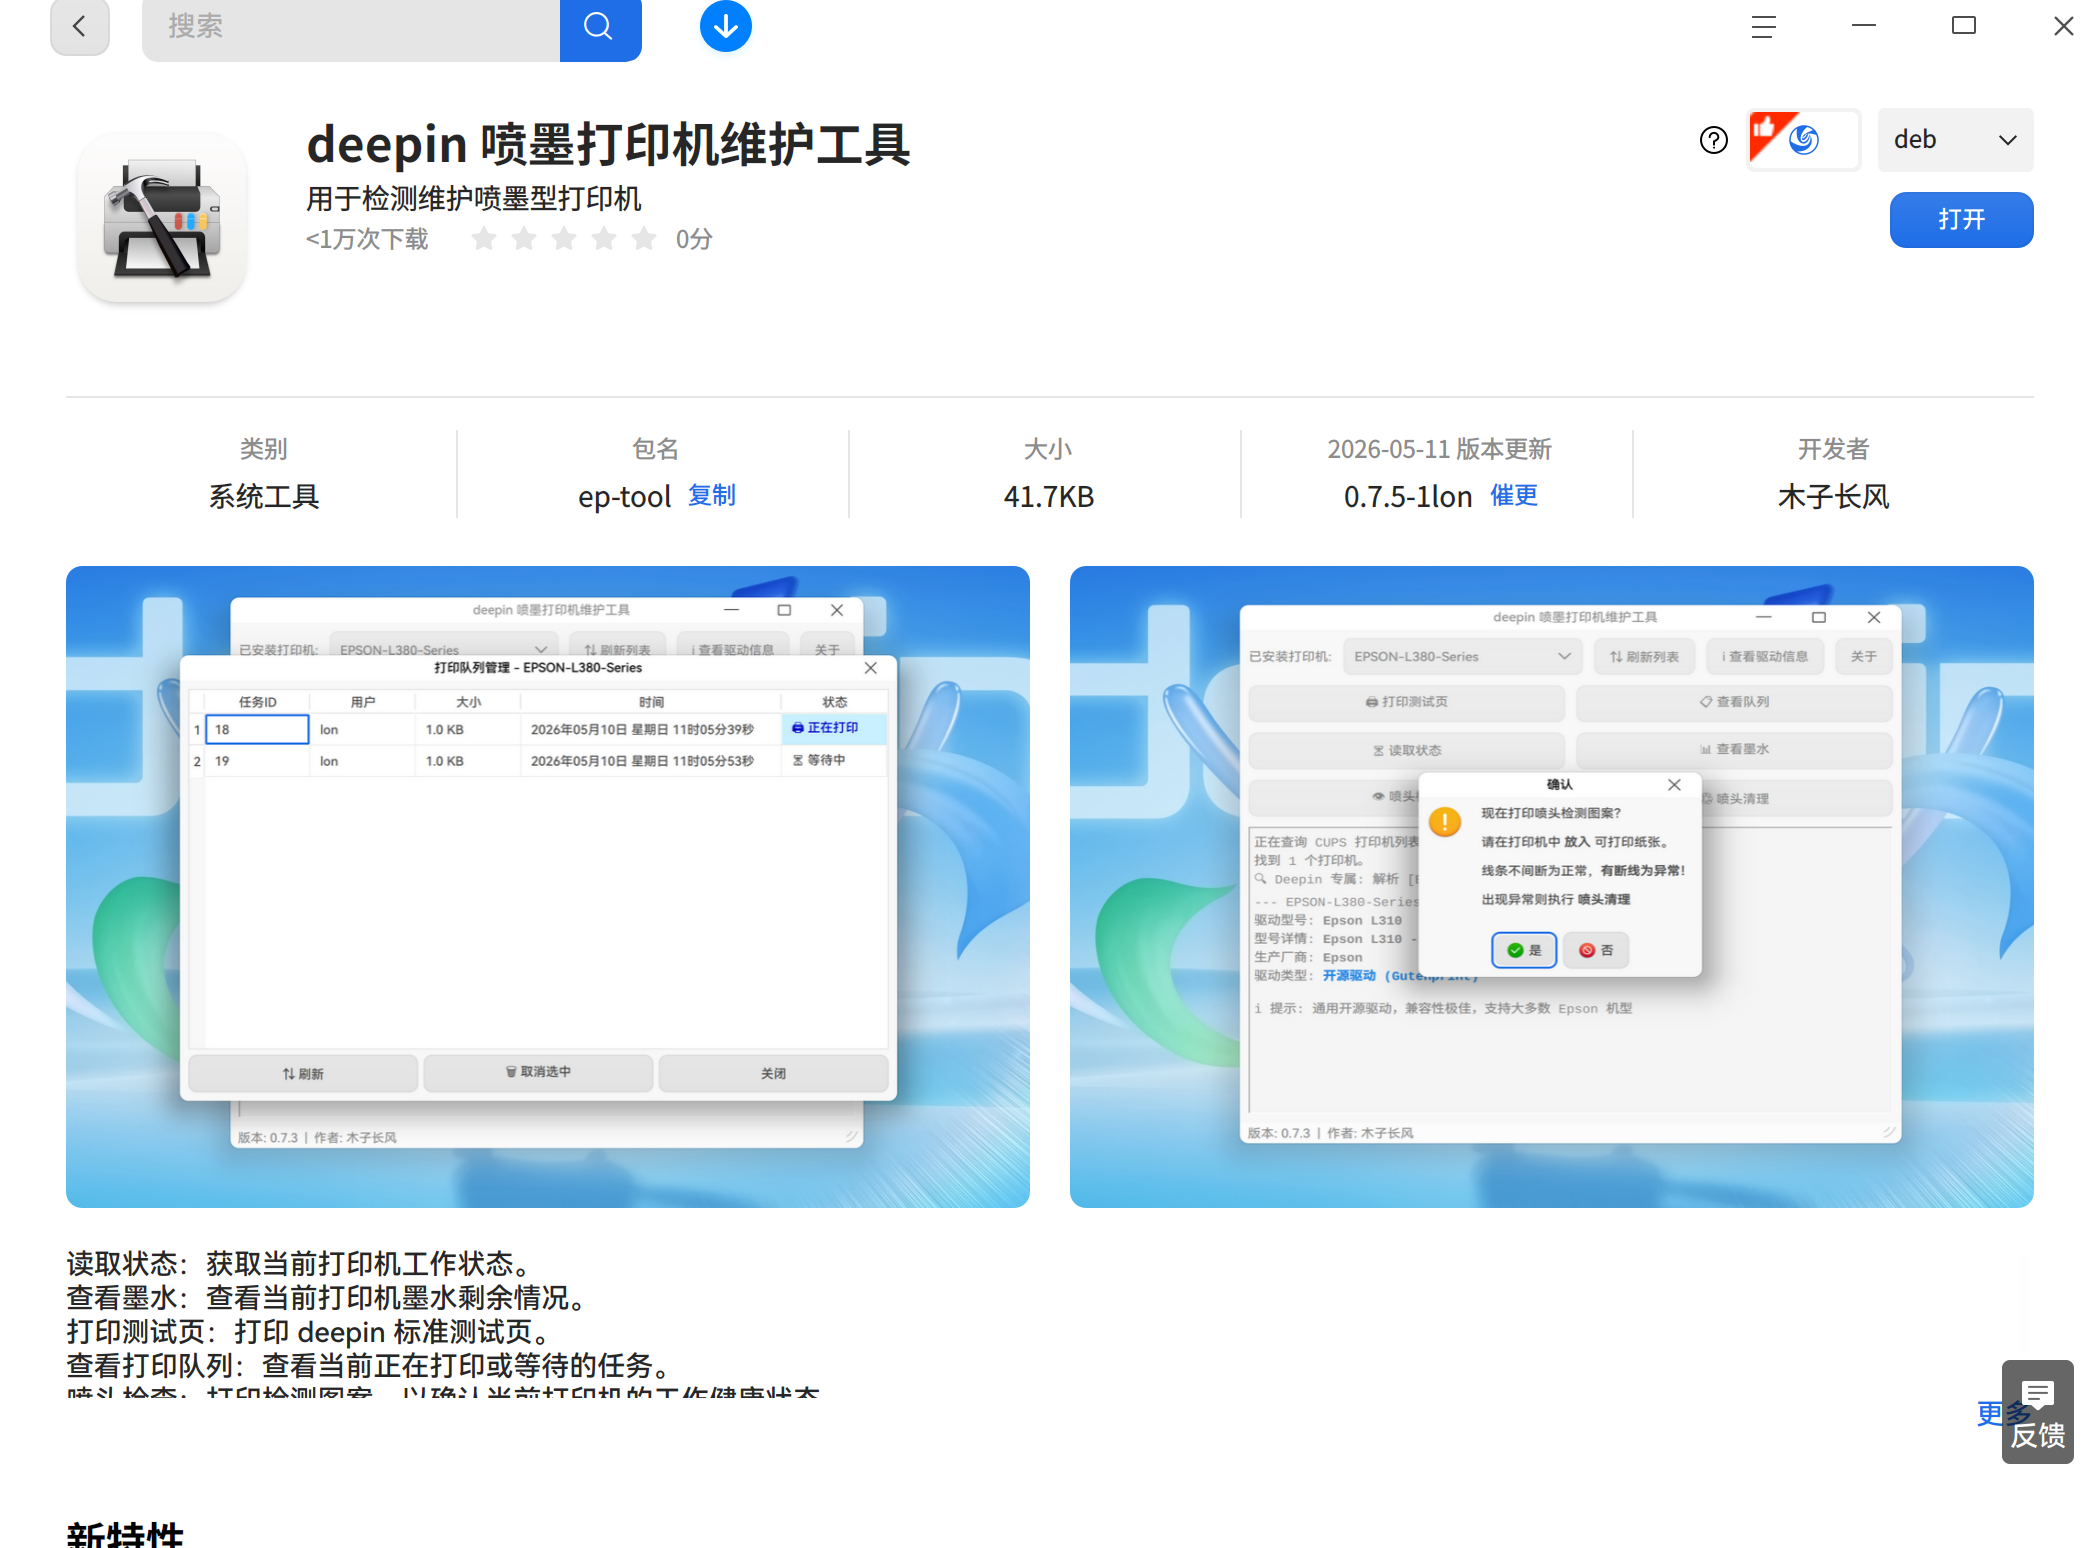Image resolution: width=2100 pixels, height=1548 pixels.
Task: Click the <1万次下载 download count
Action: 367,239
